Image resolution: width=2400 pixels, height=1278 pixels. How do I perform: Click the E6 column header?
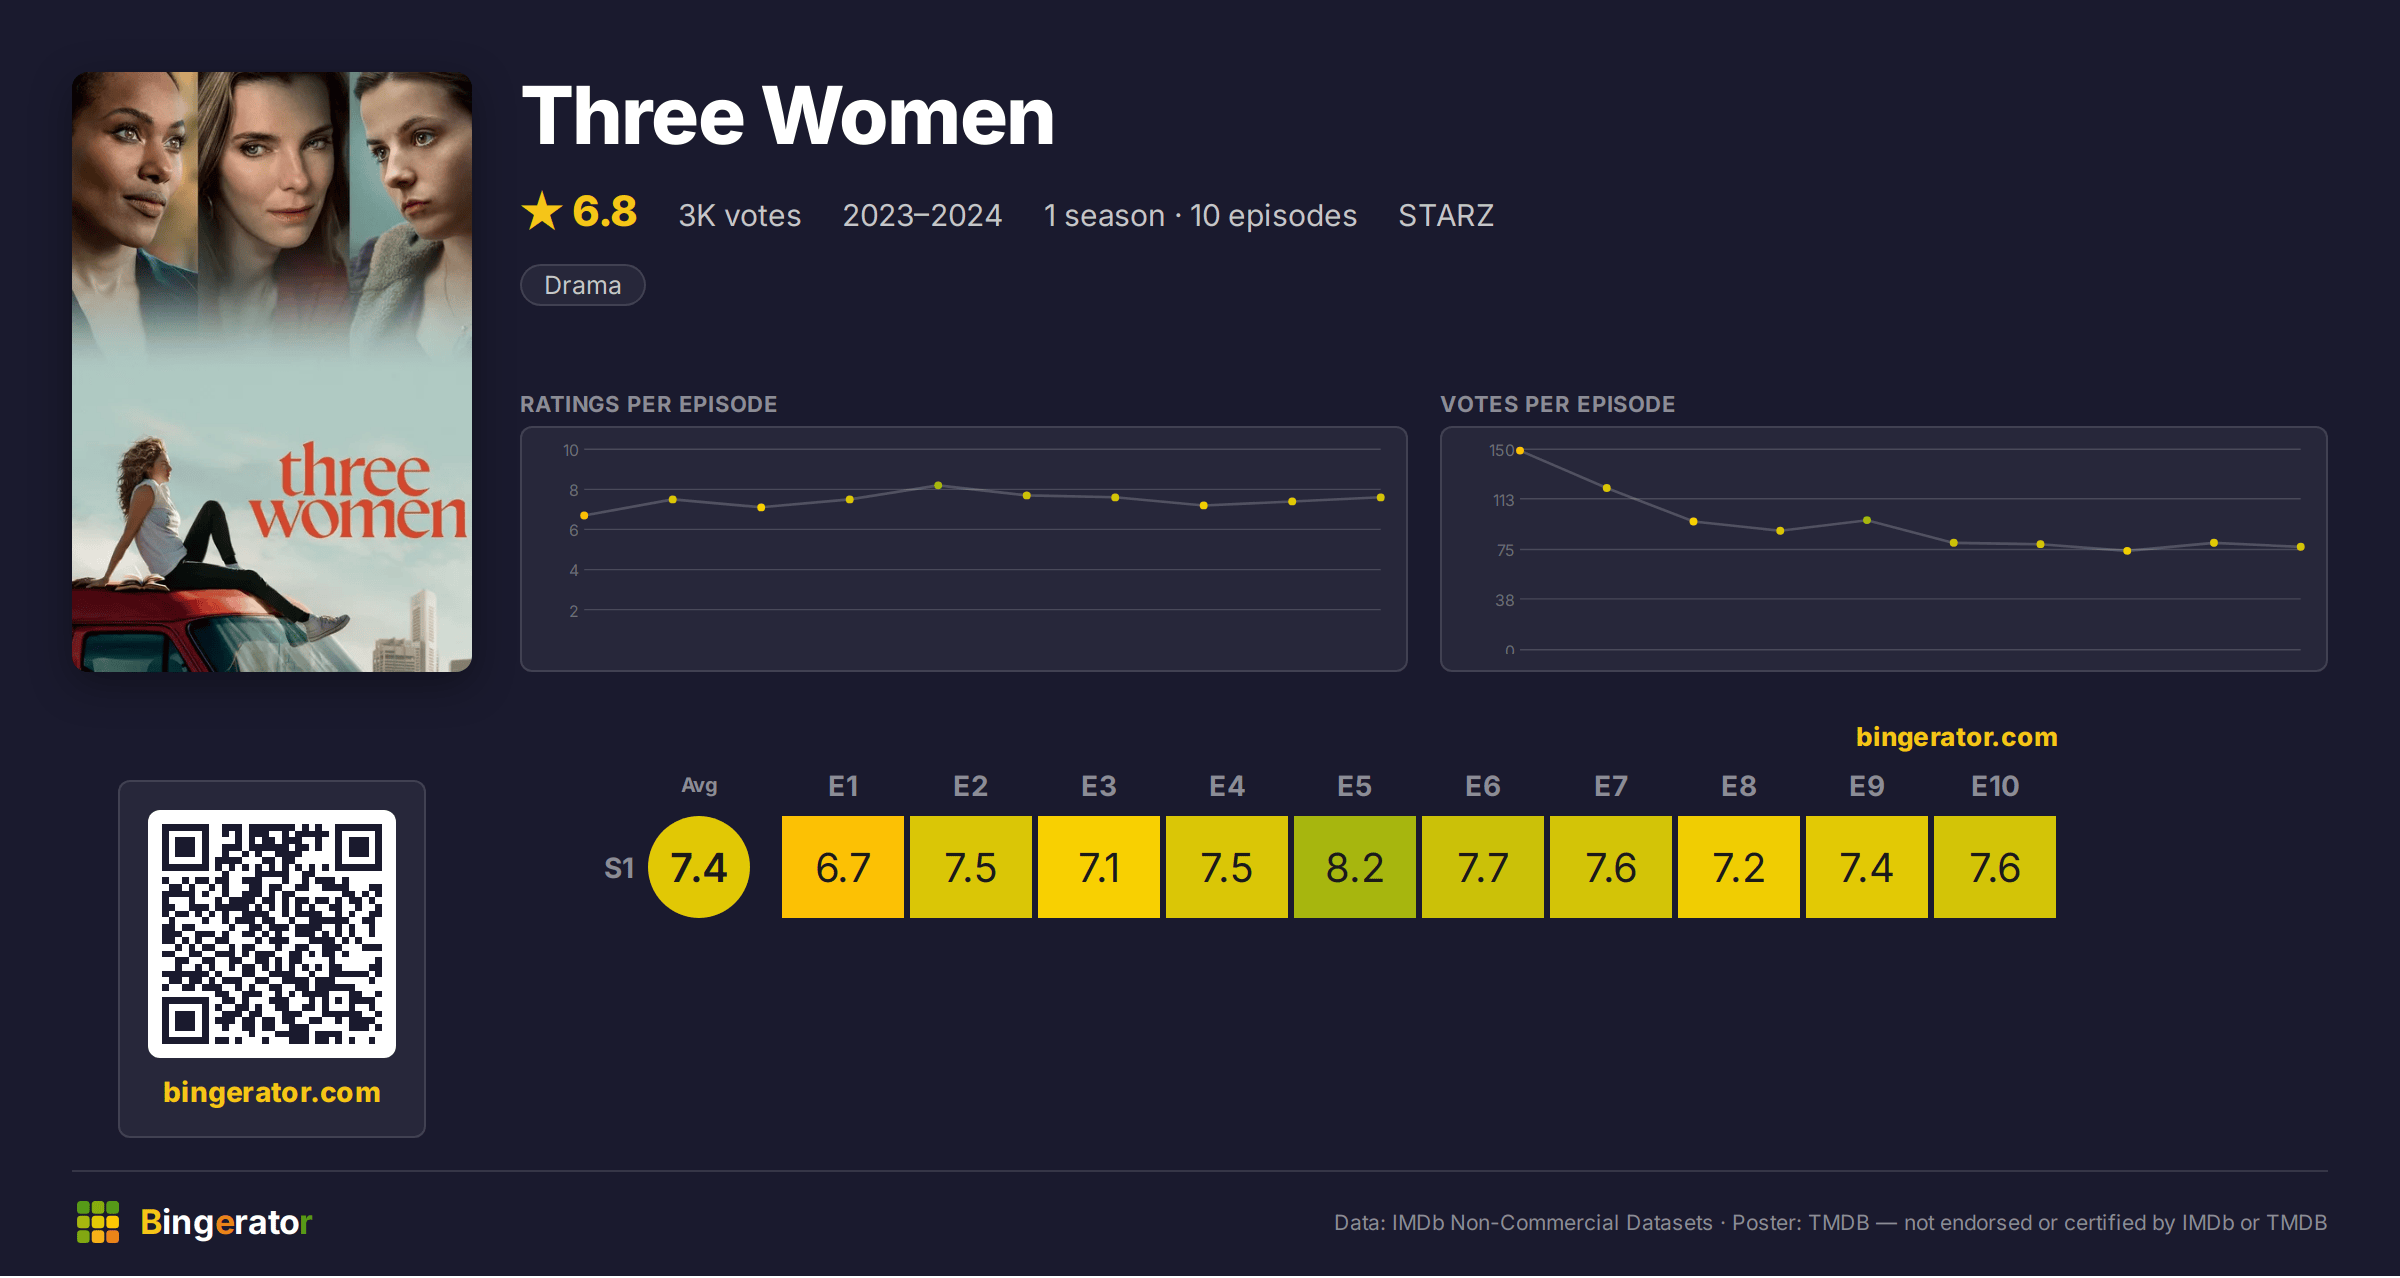[x=1483, y=786]
